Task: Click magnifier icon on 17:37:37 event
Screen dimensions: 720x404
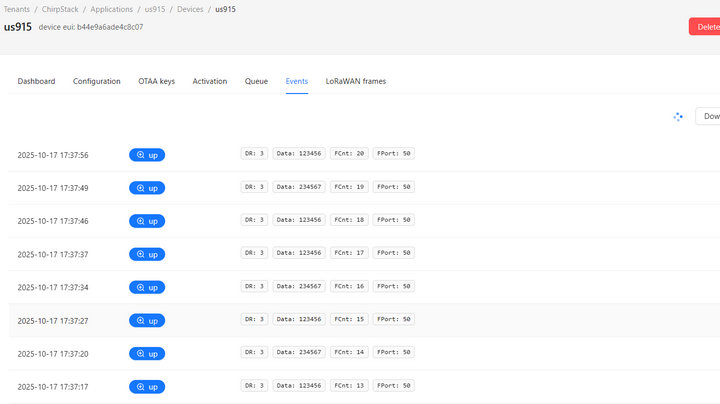Action: 141,254
